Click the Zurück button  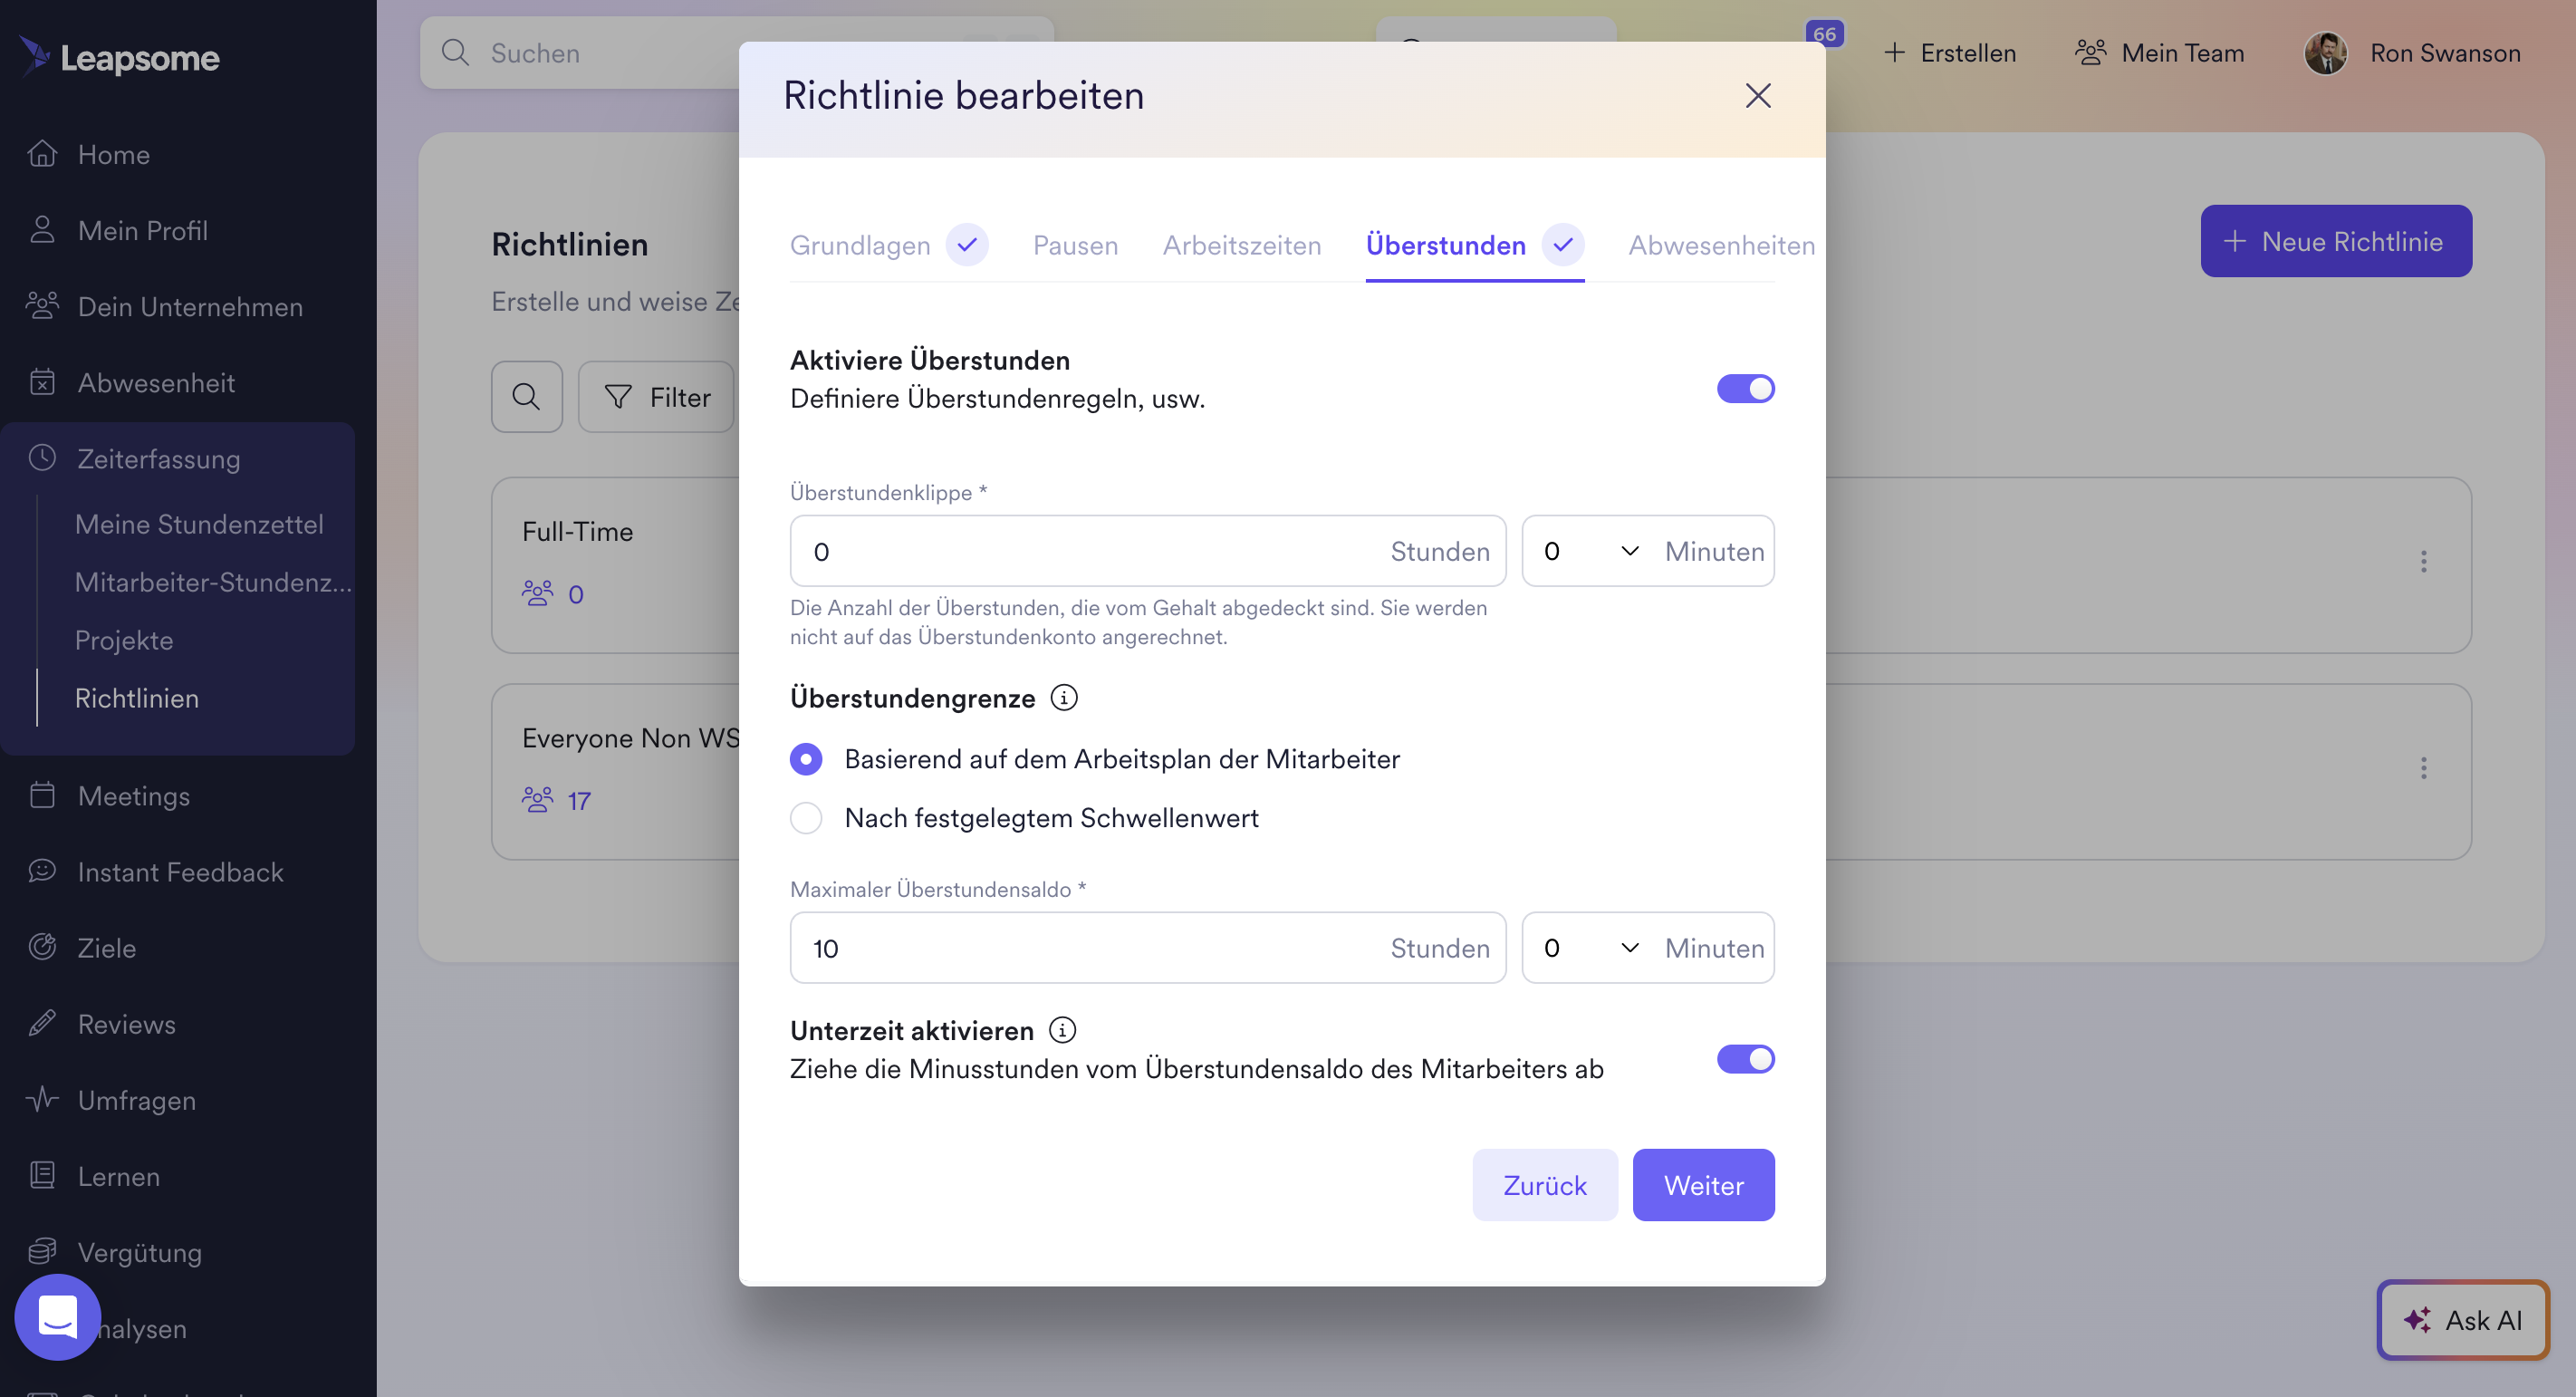pos(1544,1185)
